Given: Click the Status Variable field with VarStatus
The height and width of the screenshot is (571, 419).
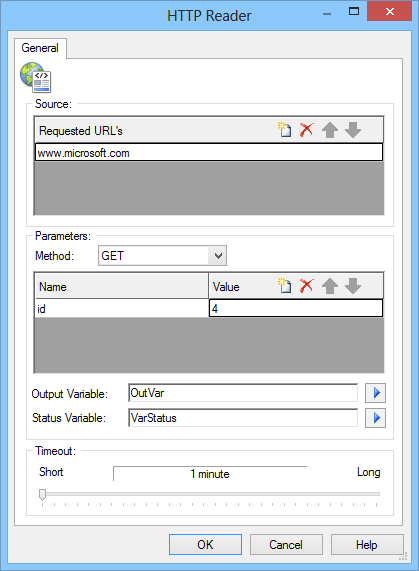Looking at the screenshot, I should tap(243, 418).
